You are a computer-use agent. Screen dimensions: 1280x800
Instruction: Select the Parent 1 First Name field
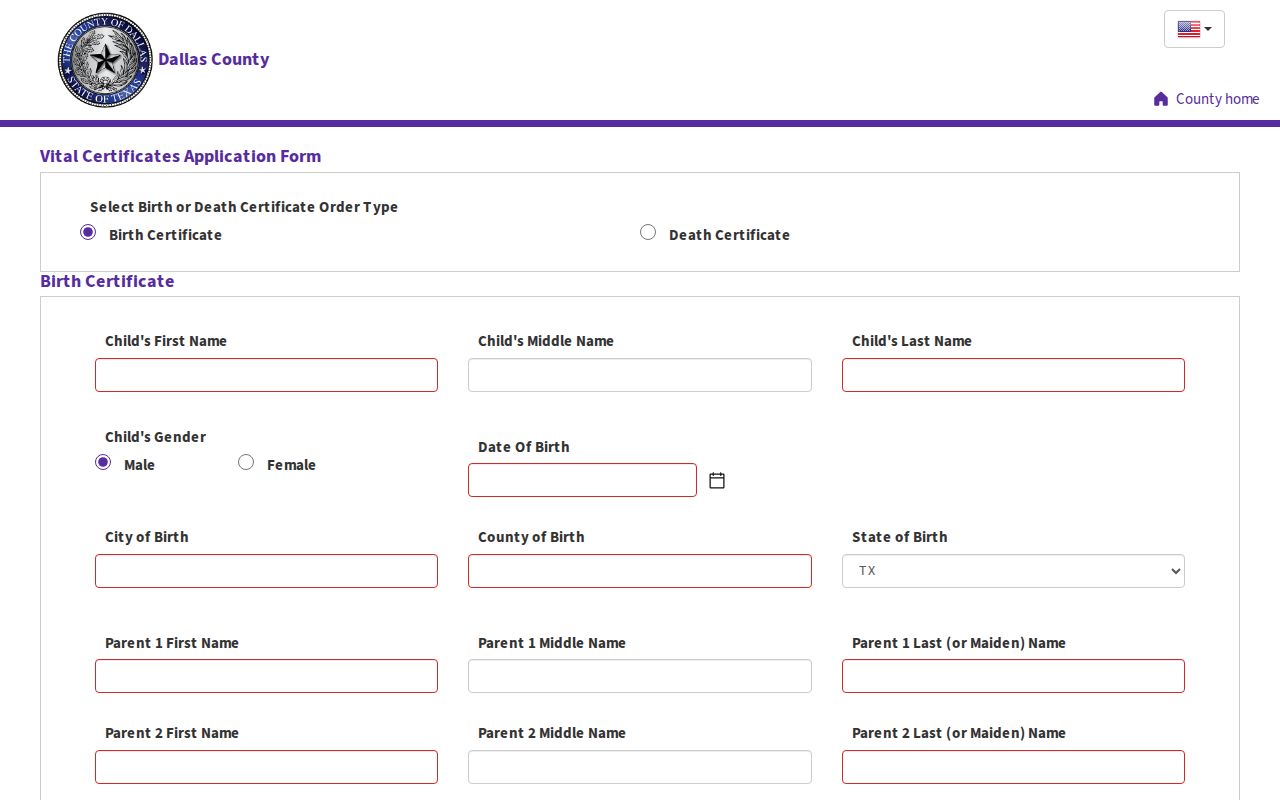coord(266,676)
